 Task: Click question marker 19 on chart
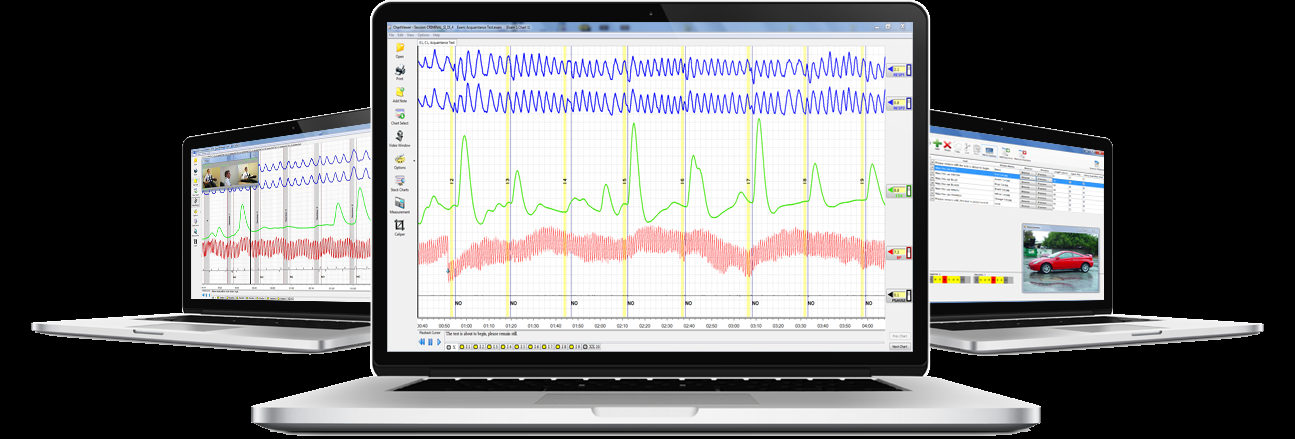[x=863, y=182]
